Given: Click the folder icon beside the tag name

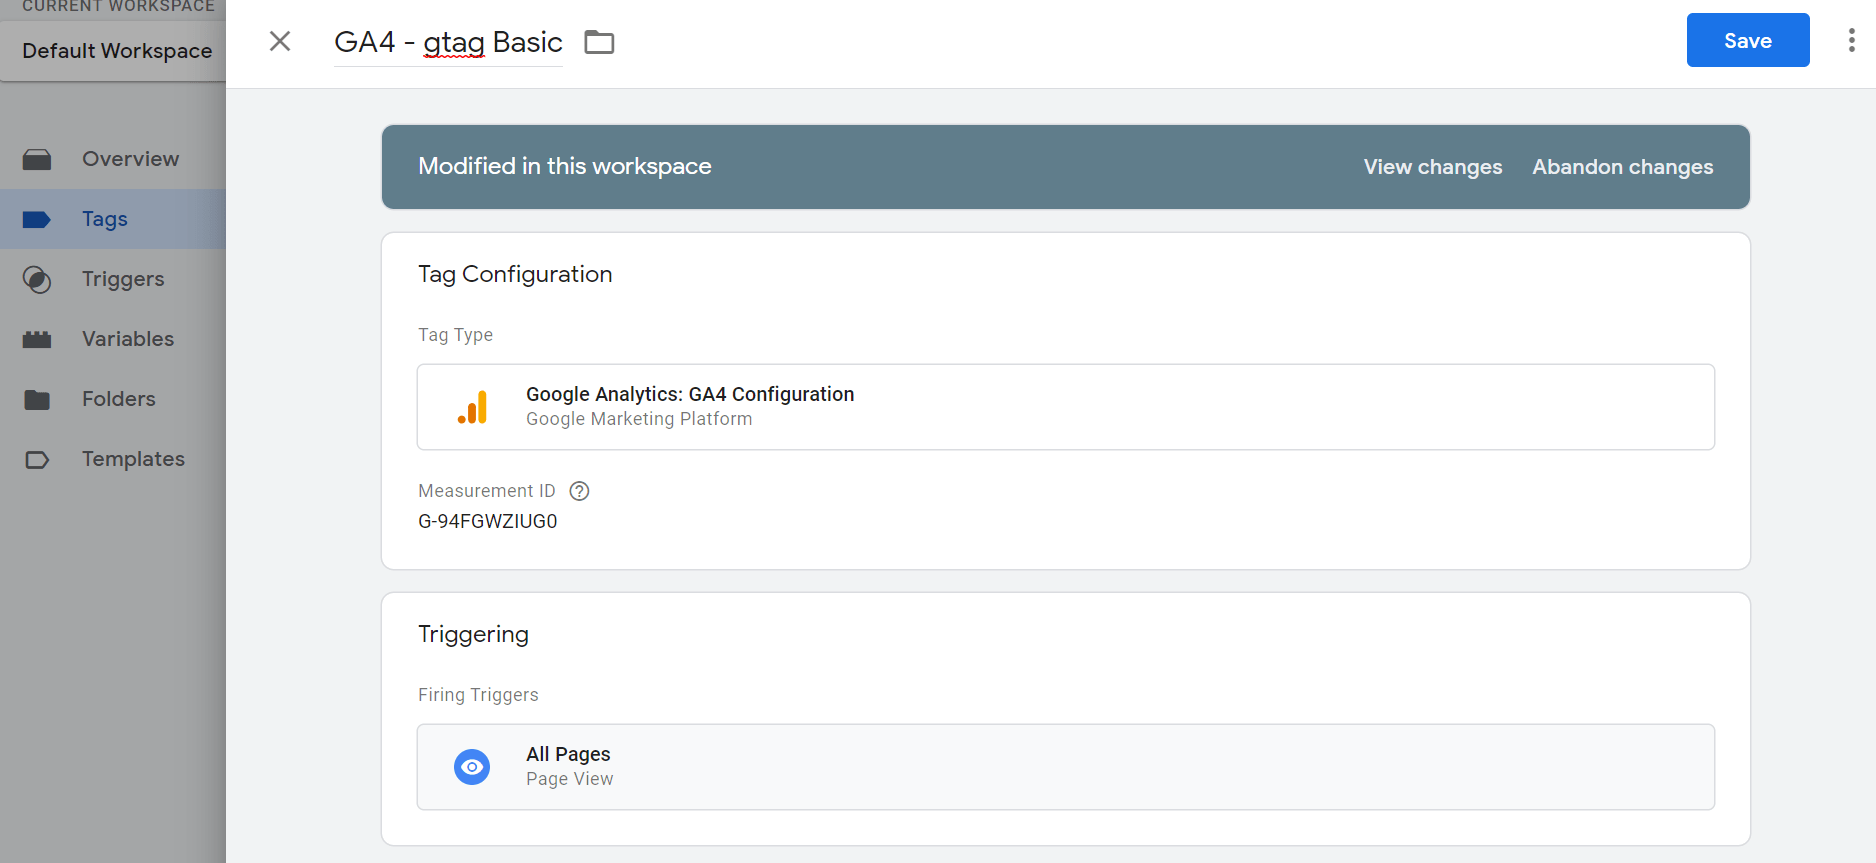Looking at the screenshot, I should point(599,42).
